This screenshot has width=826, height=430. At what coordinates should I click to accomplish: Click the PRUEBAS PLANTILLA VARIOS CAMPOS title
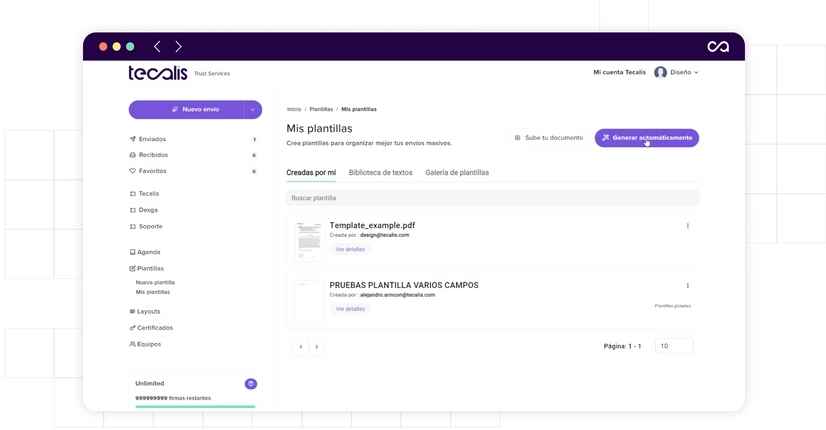pos(404,285)
